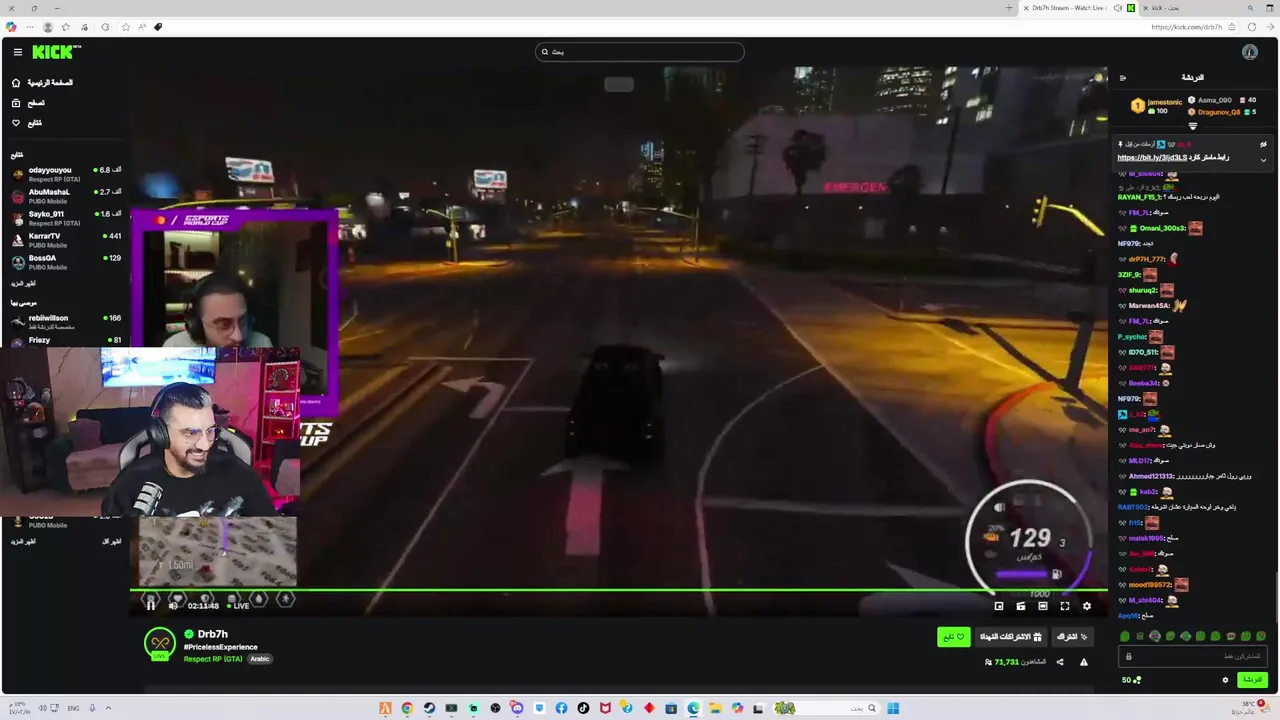Screen dimensions: 1280x720
Task: Open Steam icon in taskbar
Action: pos(429,709)
